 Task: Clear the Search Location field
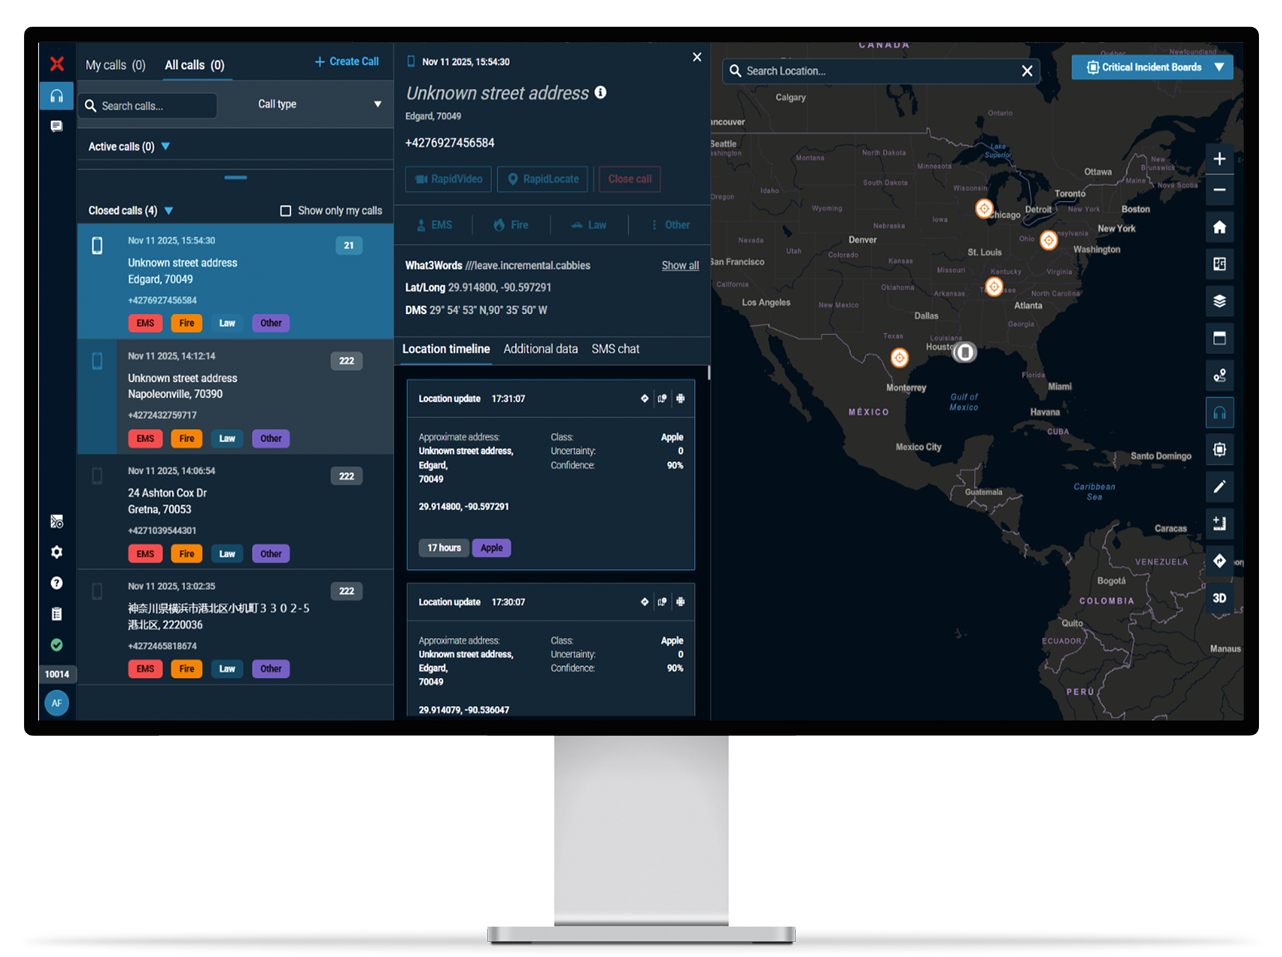click(x=1026, y=71)
